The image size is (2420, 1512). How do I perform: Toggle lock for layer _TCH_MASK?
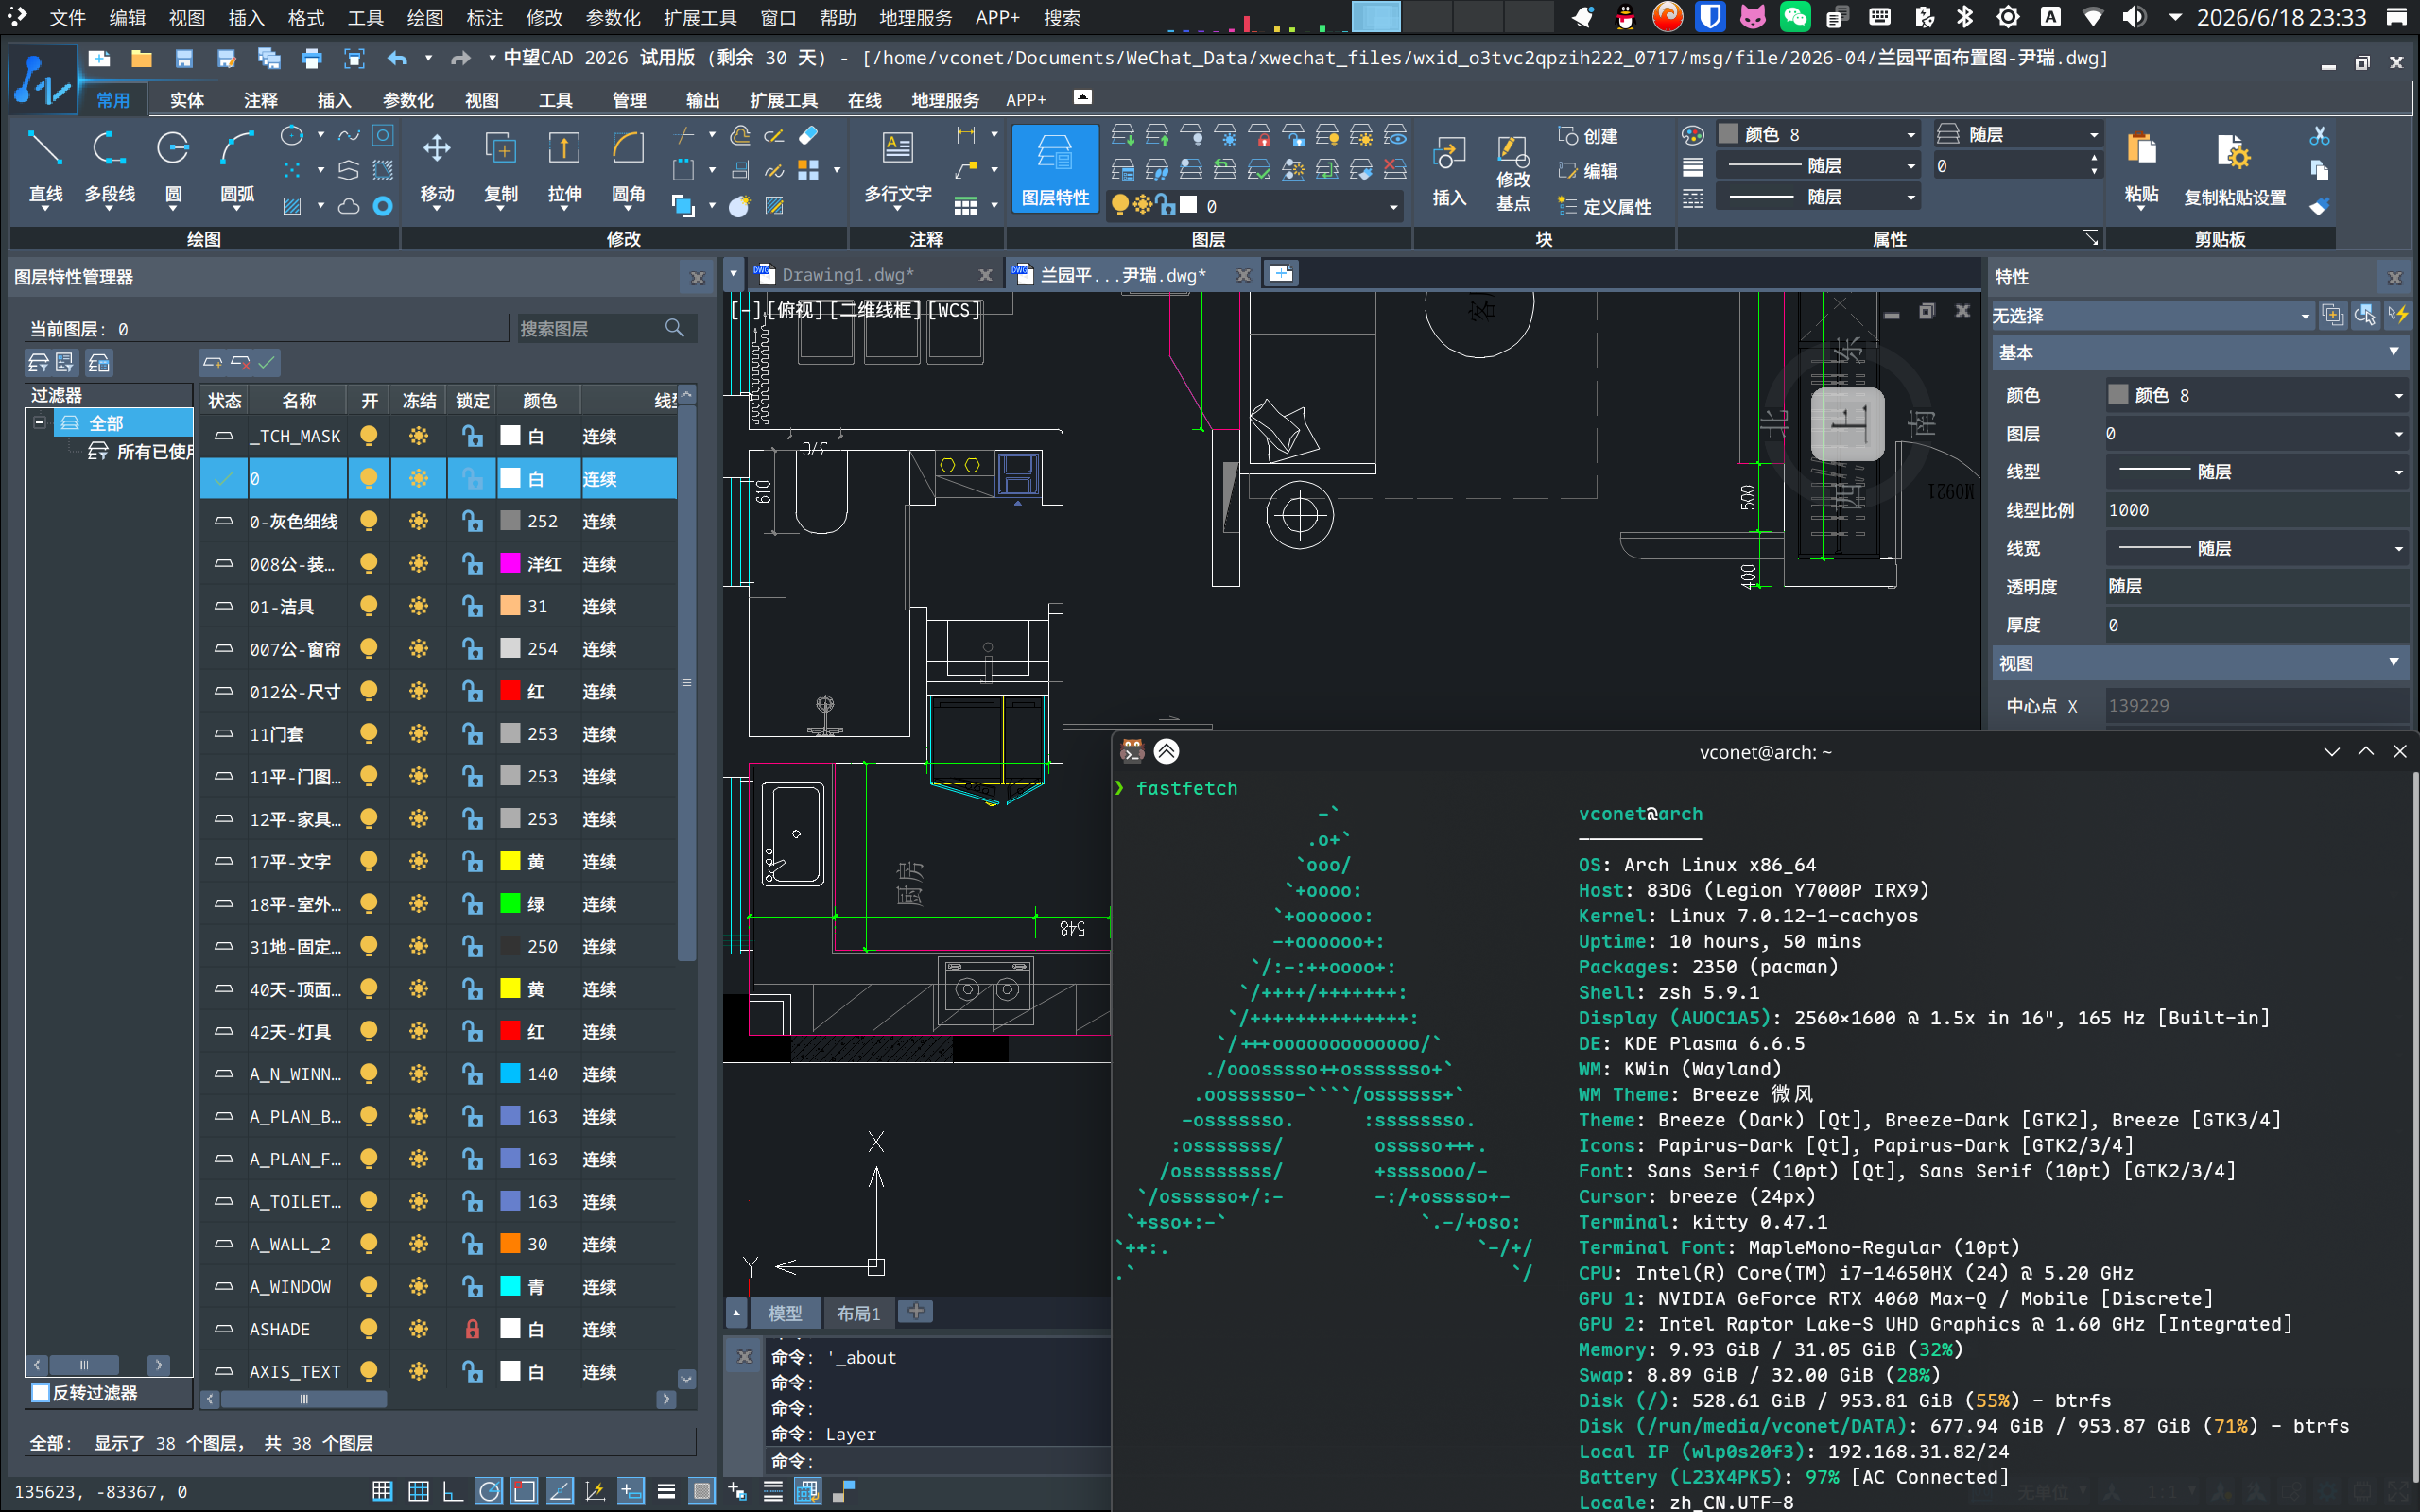pos(472,436)
